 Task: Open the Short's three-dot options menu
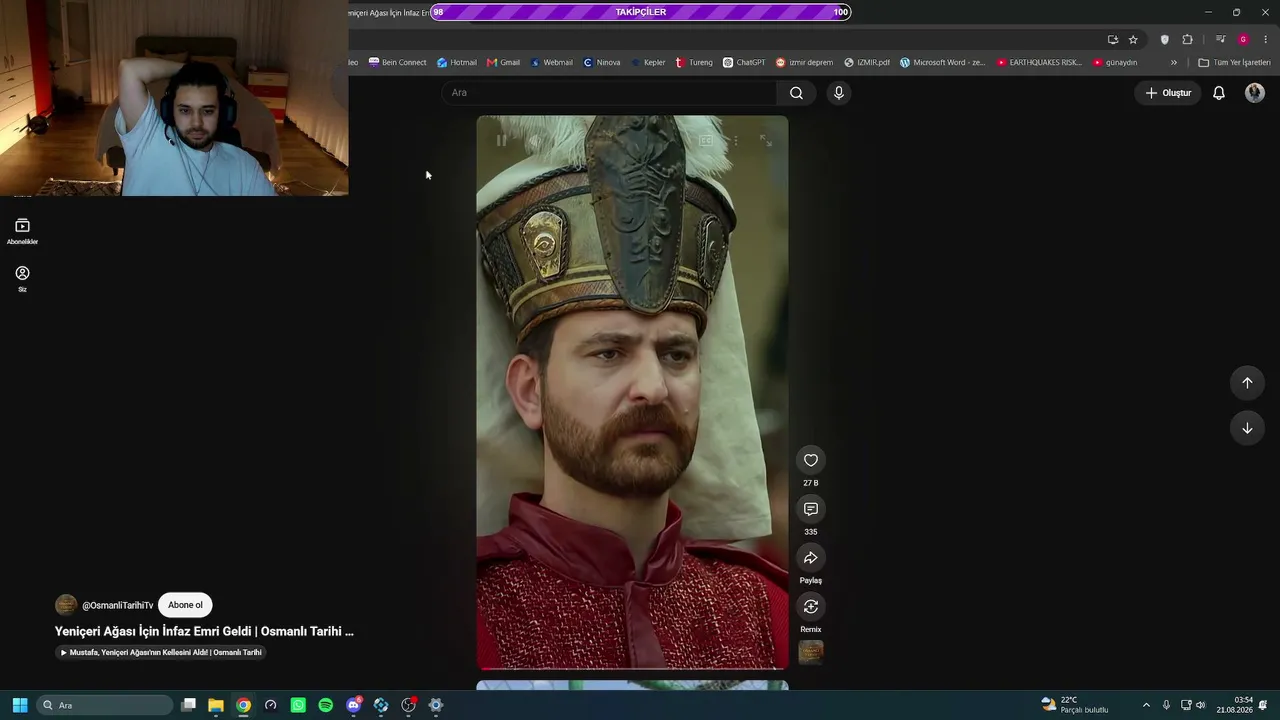point(736,141)
